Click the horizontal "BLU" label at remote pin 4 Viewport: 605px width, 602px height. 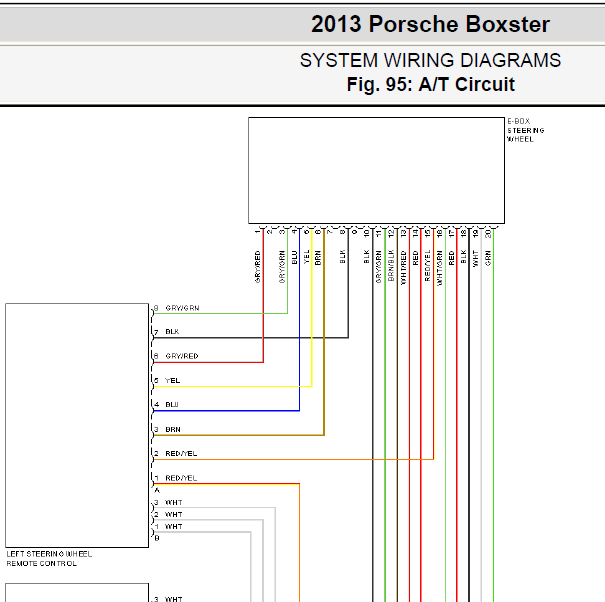[172, 404]
